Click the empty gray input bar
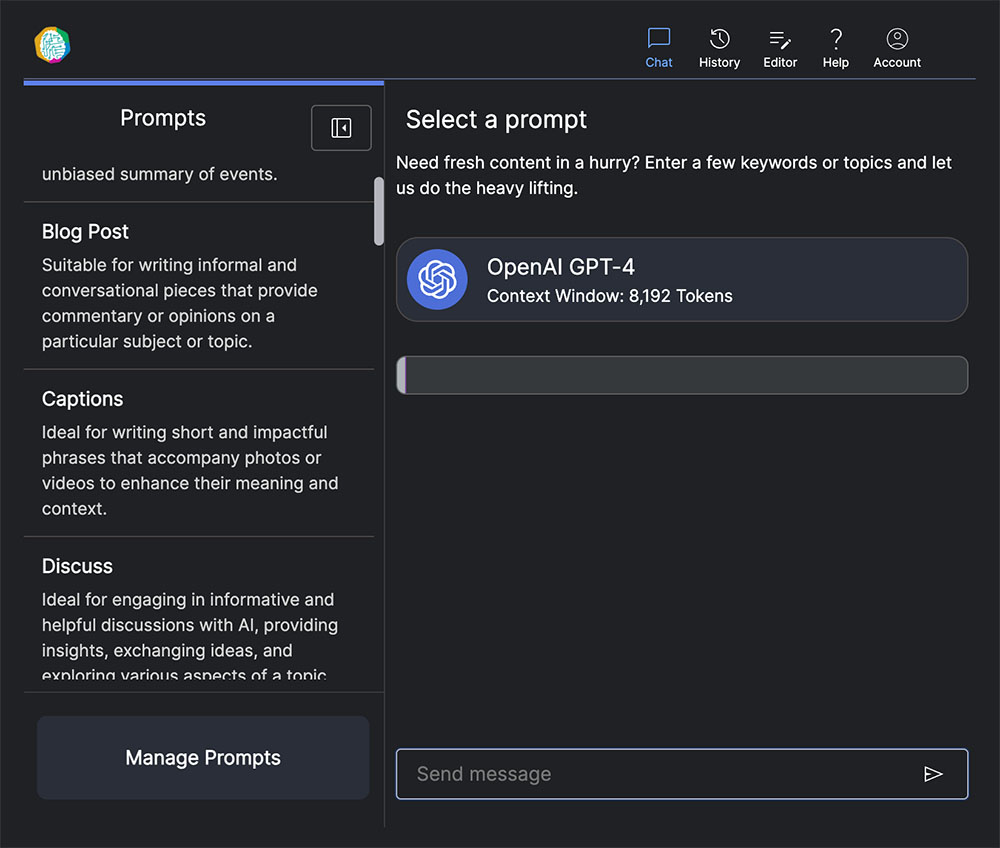Screen dimensions: 1000x848 682,375
